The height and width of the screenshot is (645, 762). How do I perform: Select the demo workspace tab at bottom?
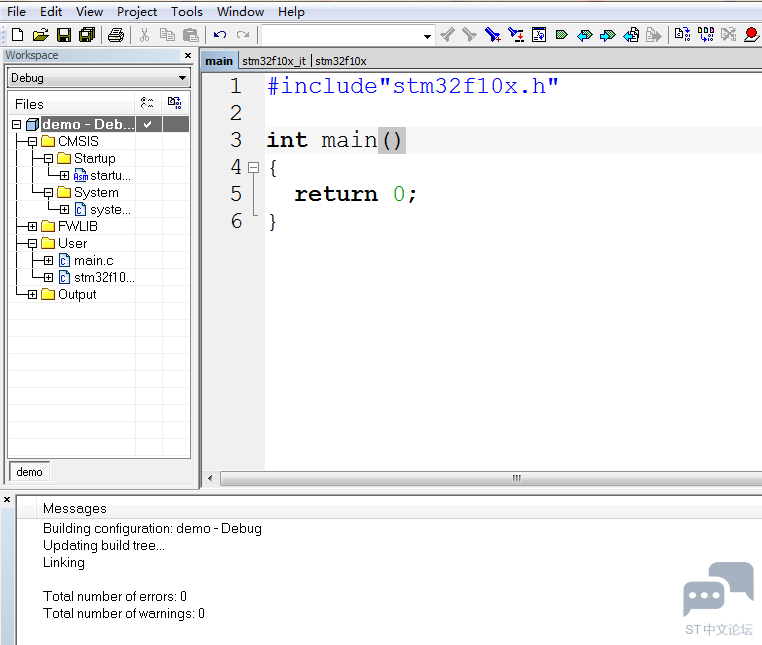pos(30,472)
